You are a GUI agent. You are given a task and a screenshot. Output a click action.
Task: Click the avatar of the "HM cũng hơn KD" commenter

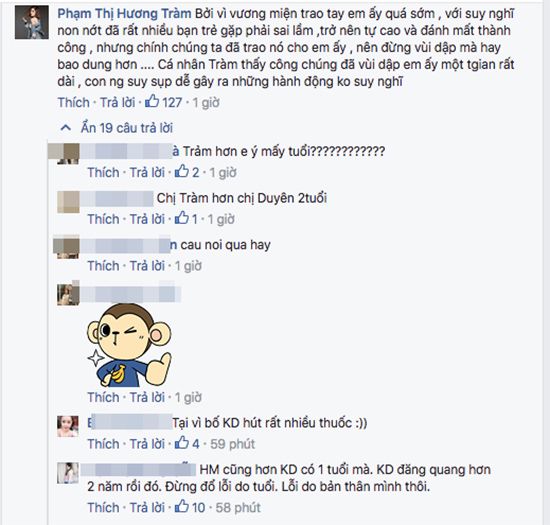tap(68, 473)
